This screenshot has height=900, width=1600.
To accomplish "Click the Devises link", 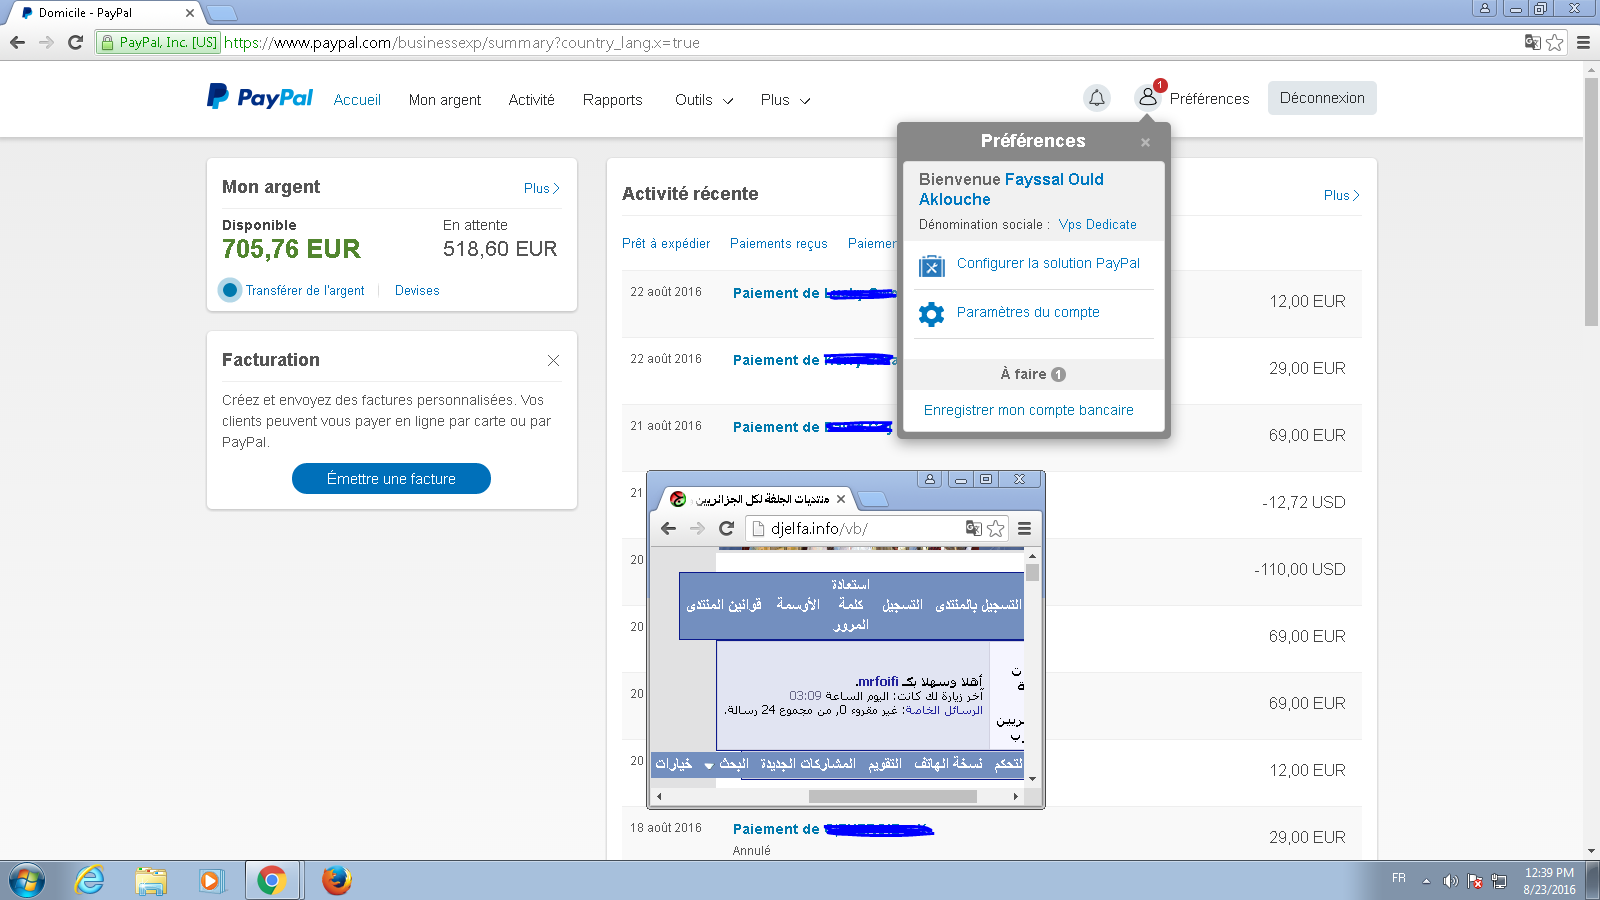I will (x=417, y=290).
